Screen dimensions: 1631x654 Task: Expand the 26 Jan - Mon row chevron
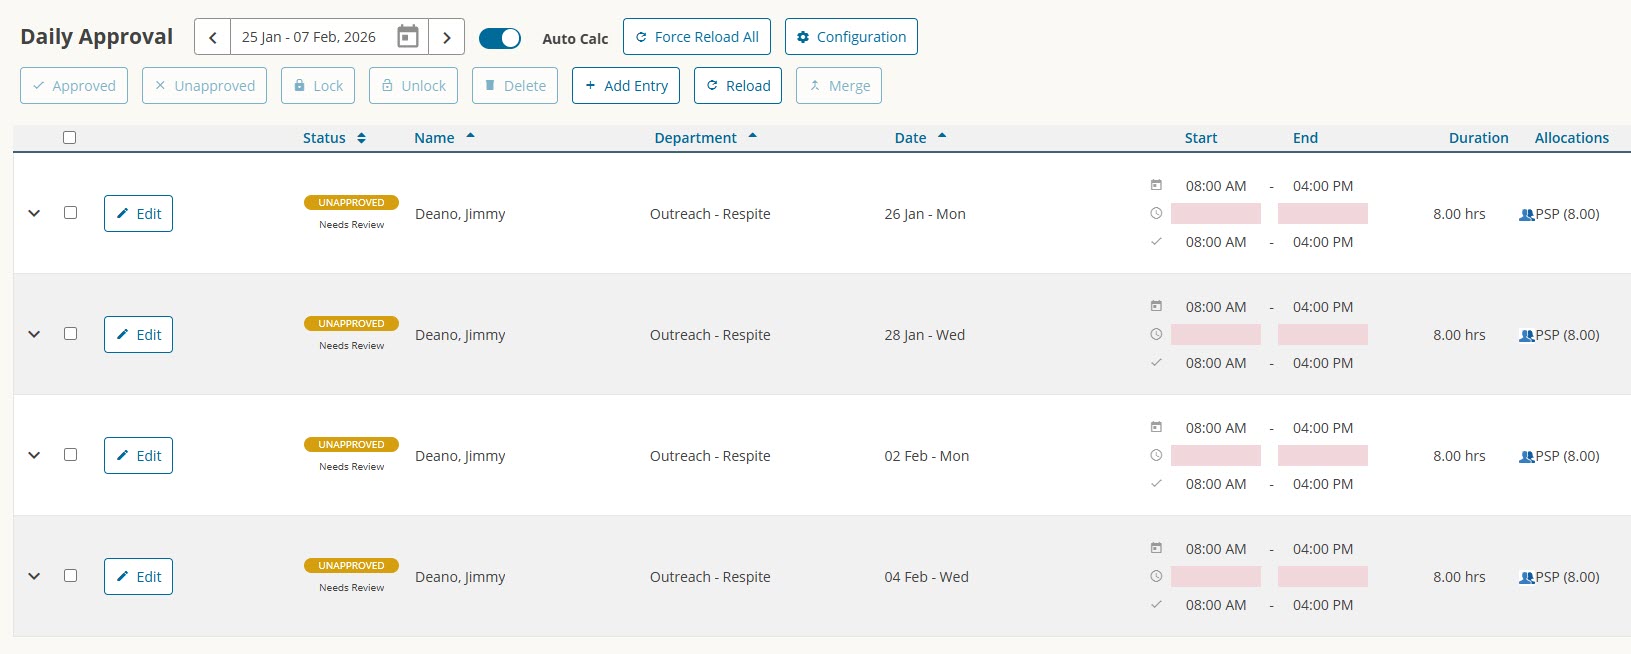coord(34,213)
